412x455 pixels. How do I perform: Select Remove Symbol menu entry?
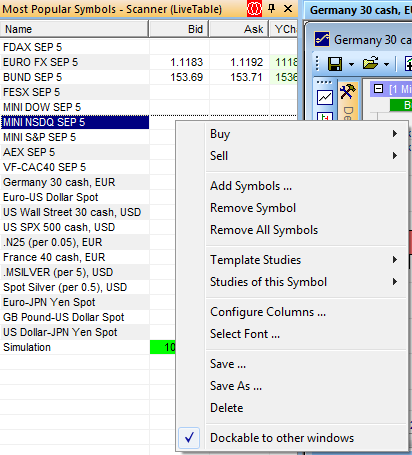306,208
